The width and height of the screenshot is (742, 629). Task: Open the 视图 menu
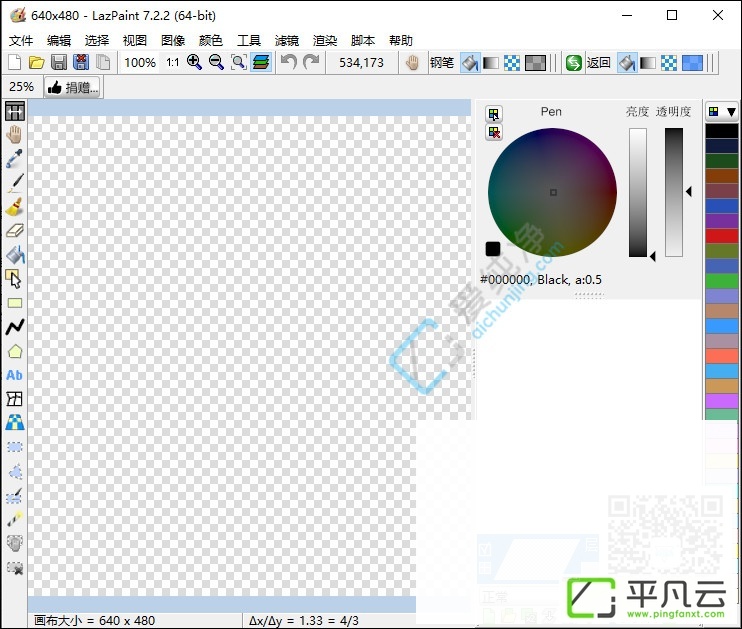[x=135, y=40]
